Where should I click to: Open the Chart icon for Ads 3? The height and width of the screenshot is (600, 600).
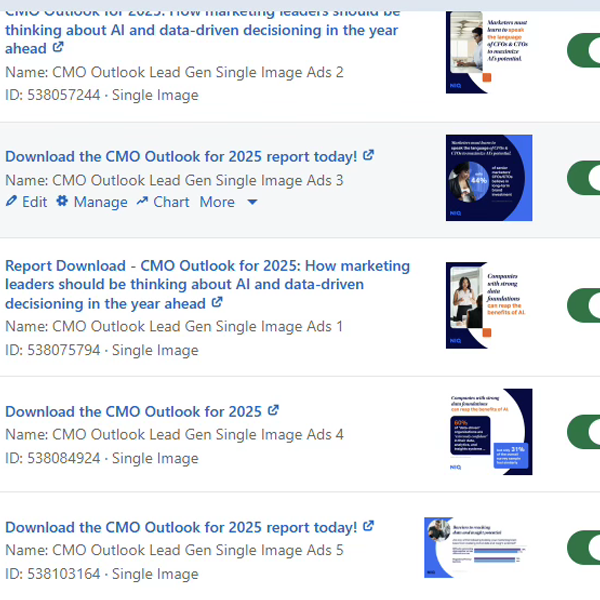coord(142,202)
